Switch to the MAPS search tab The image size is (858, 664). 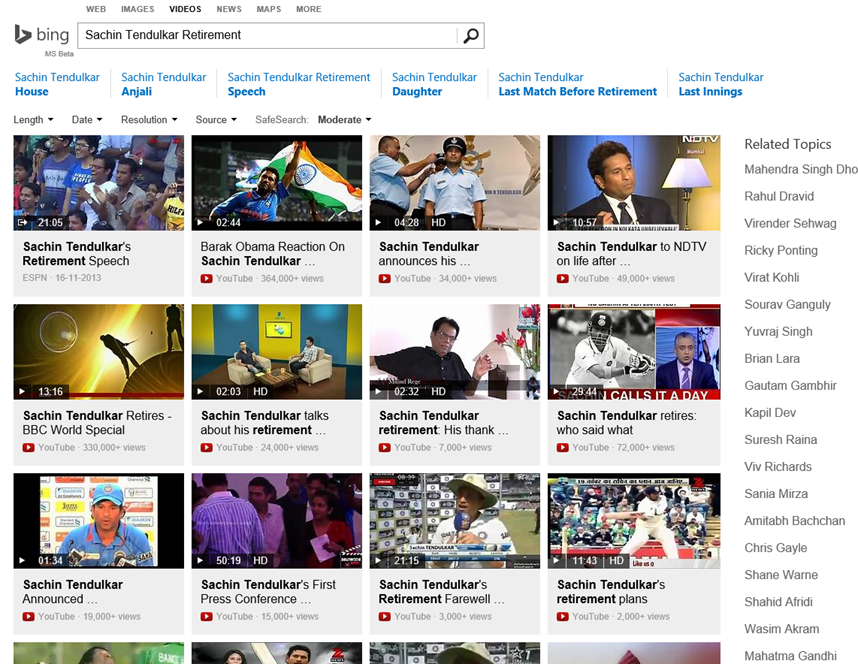[x=269, y=9]
